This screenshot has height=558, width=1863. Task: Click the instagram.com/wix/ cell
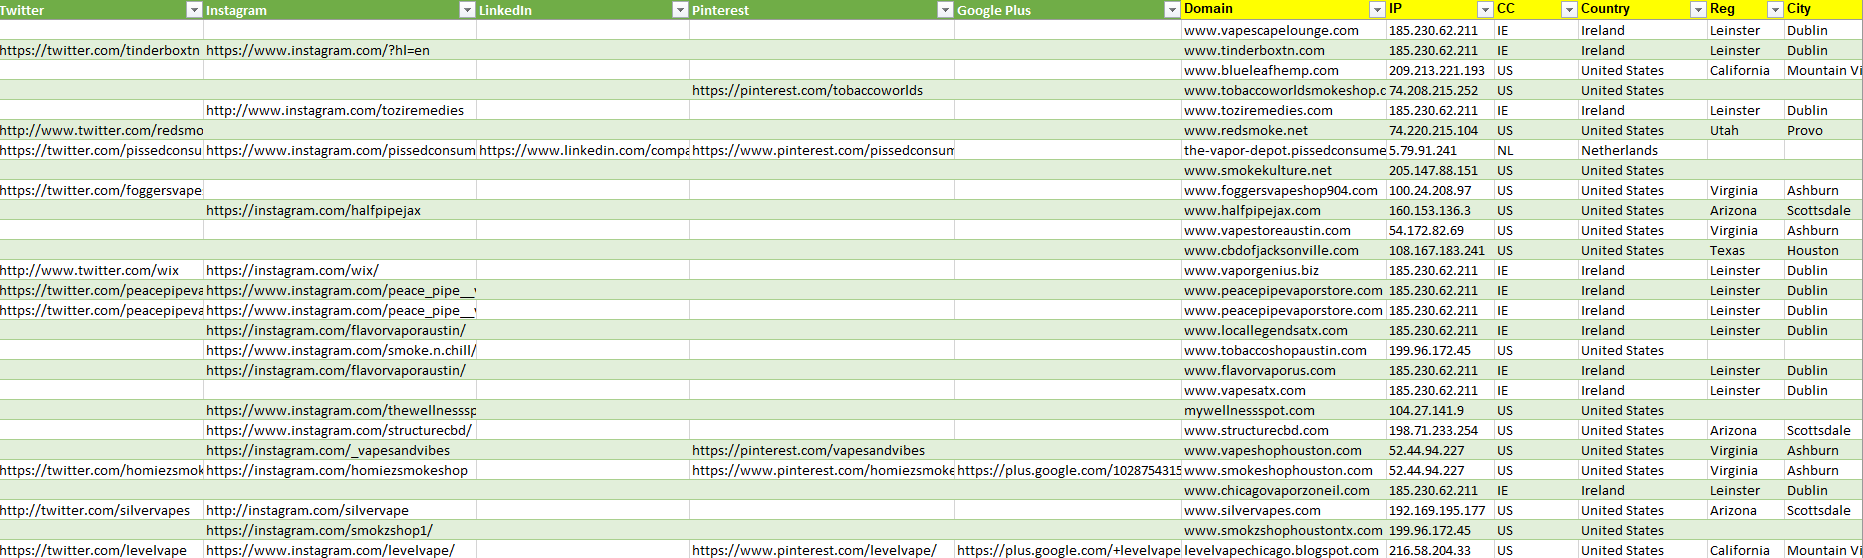(340, 270)
